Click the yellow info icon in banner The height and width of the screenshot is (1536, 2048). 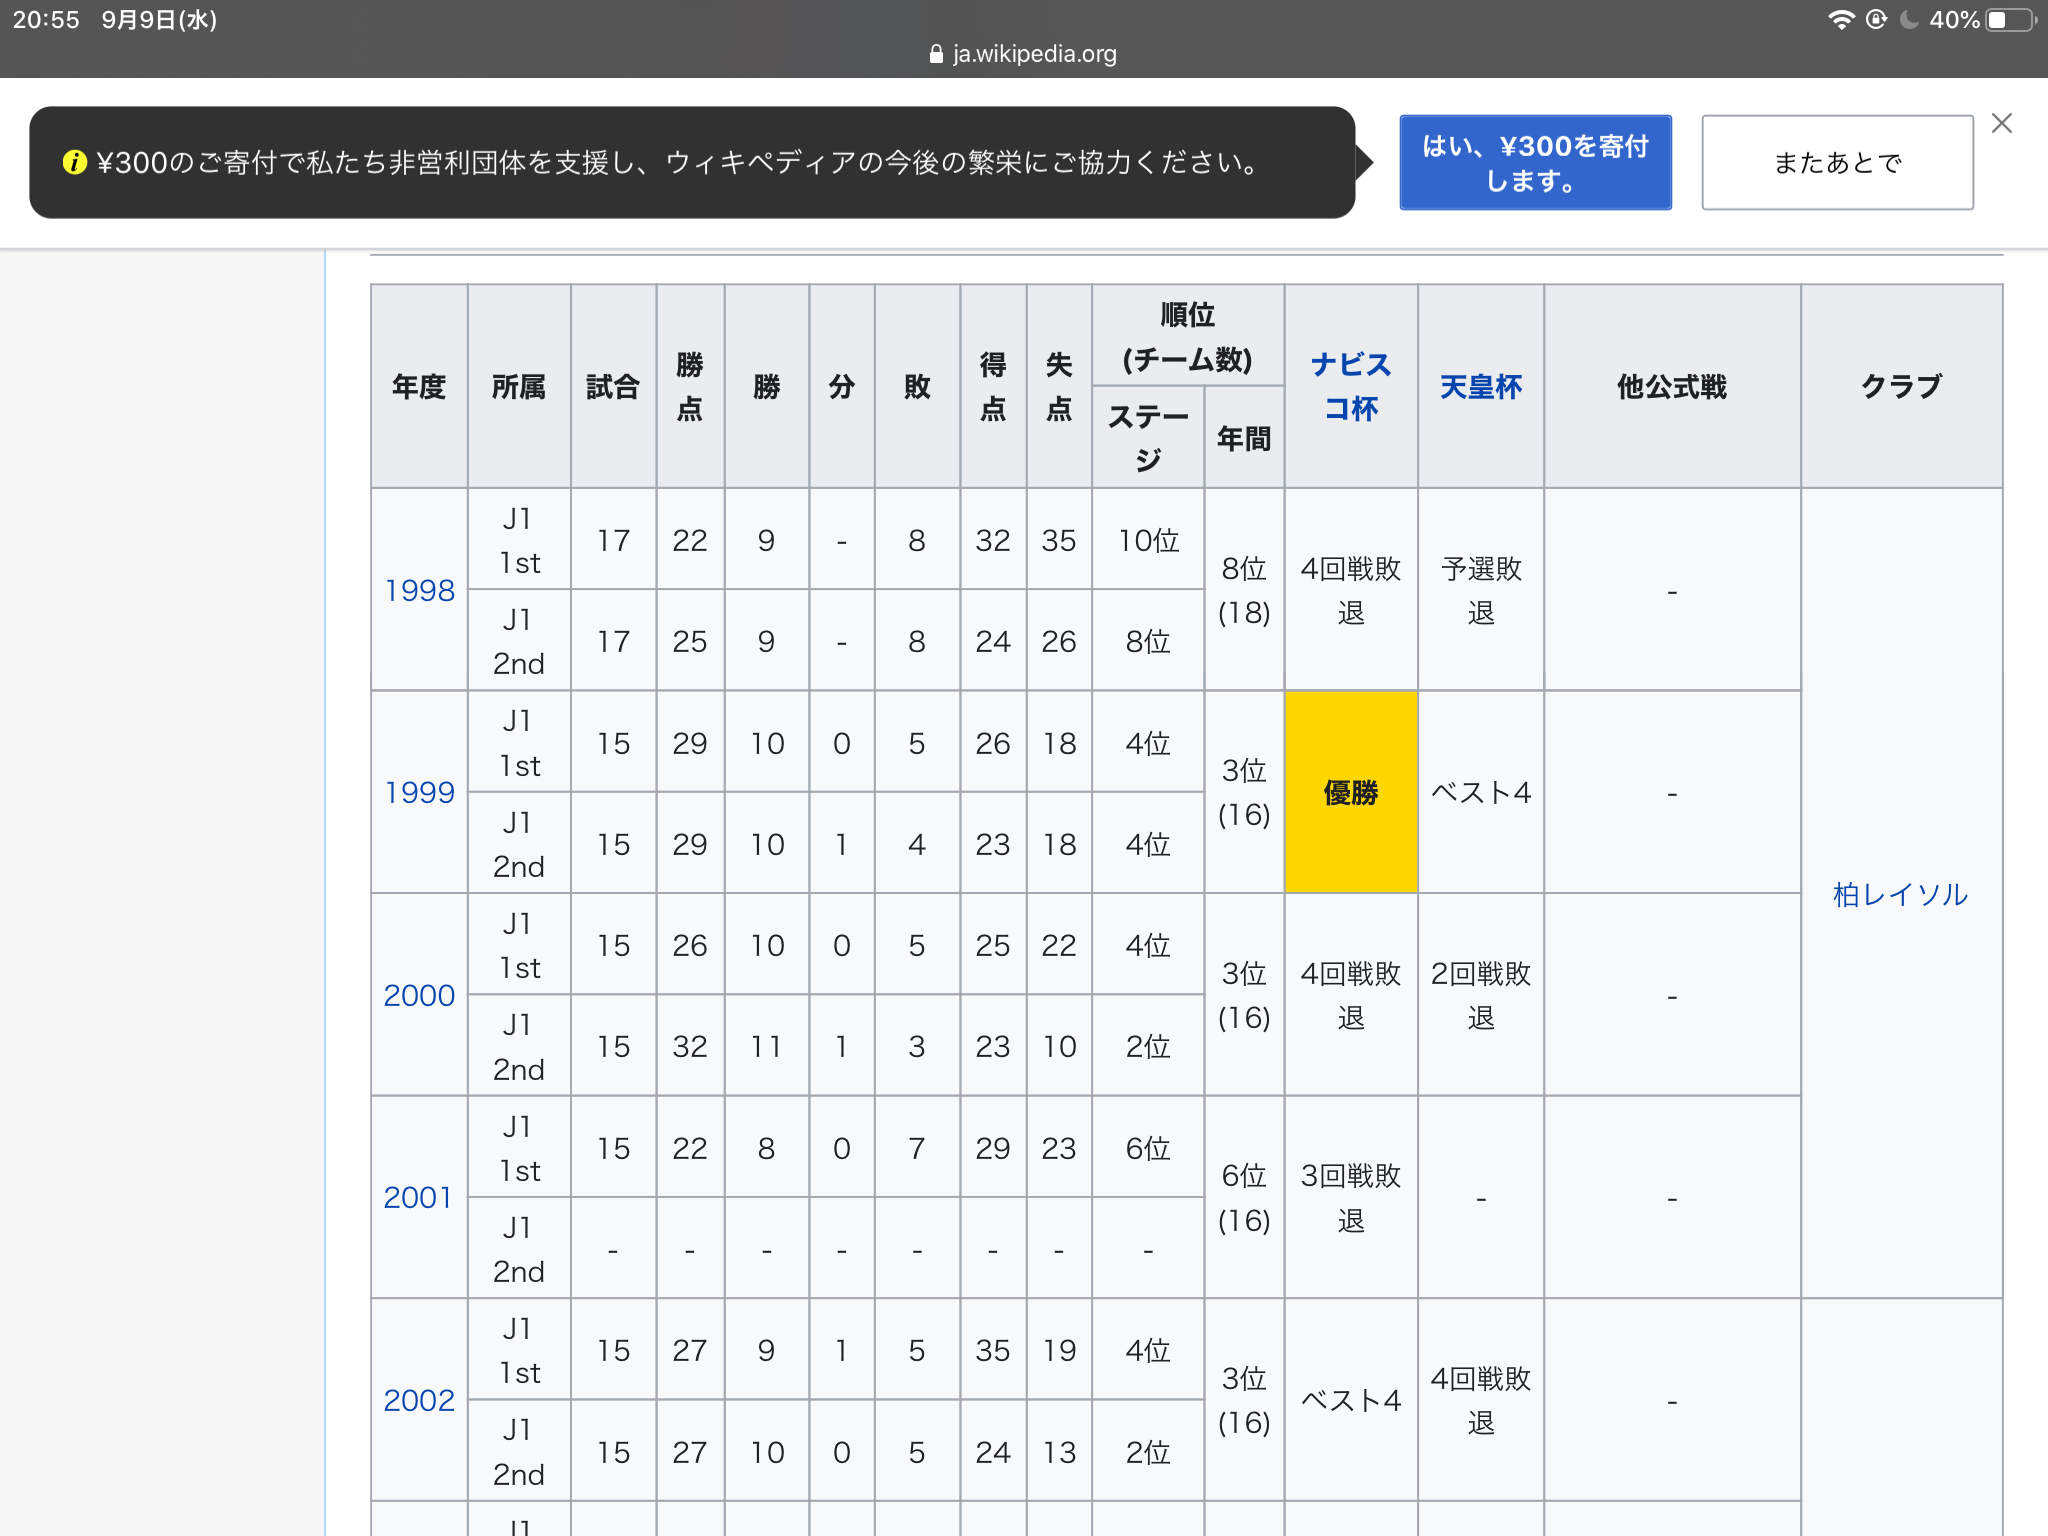pos(74,162)
